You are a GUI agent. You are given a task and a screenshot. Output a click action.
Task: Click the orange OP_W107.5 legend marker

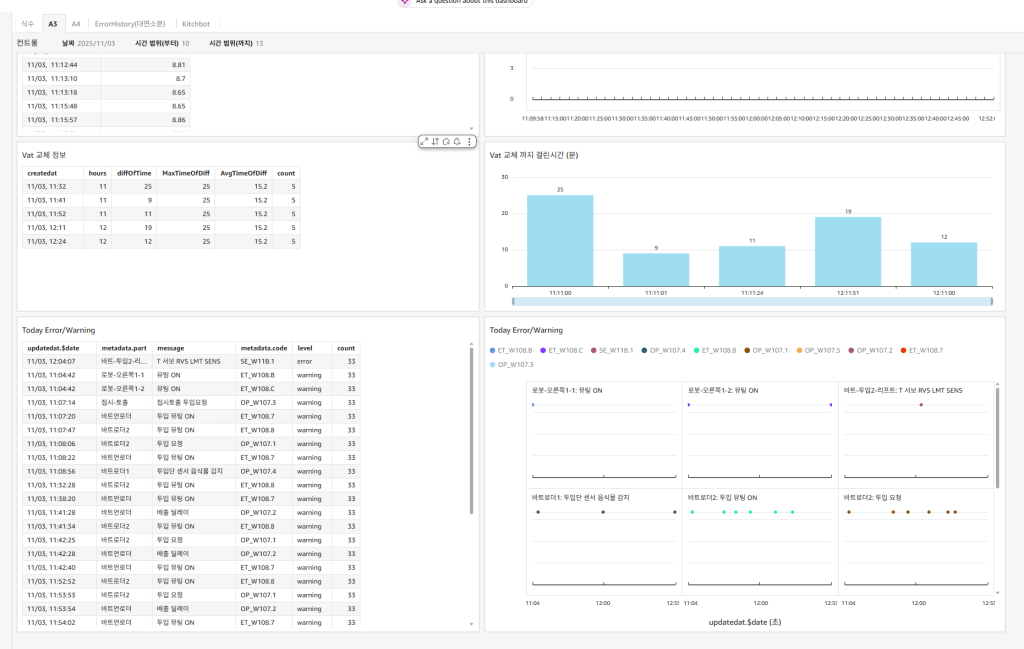[x=798, y=350]
